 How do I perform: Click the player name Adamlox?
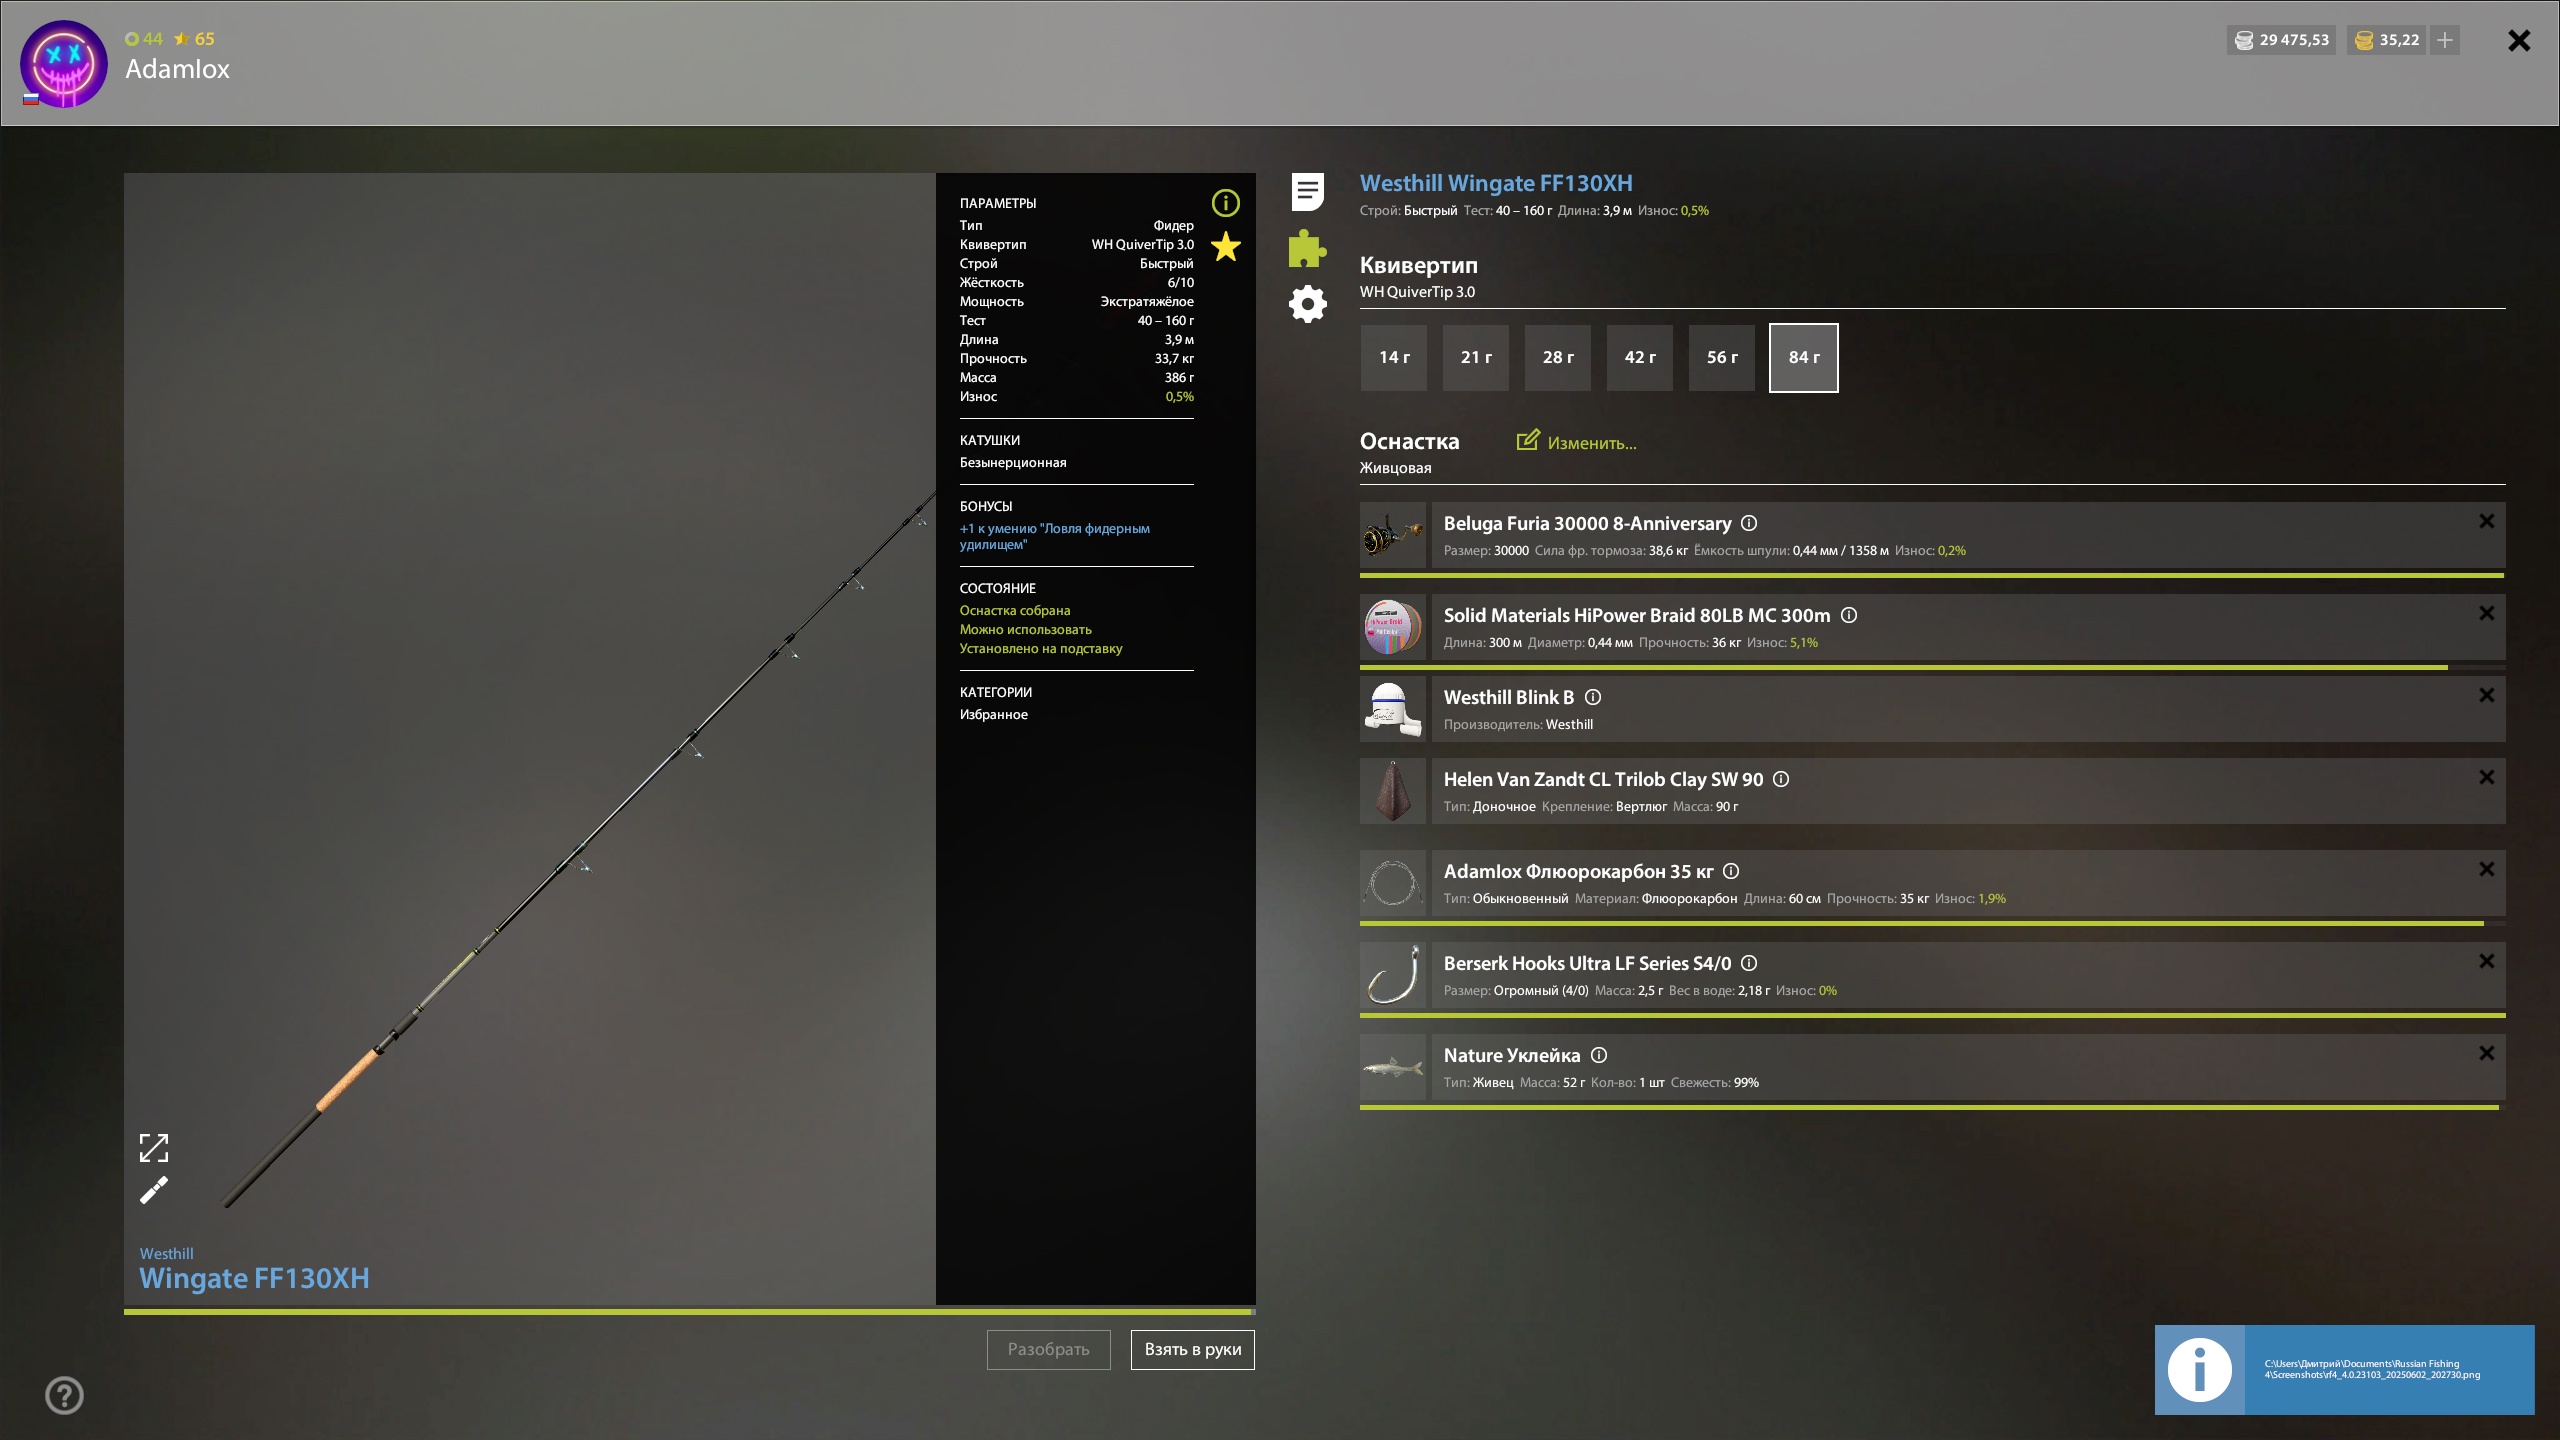[x=177, y=69]
